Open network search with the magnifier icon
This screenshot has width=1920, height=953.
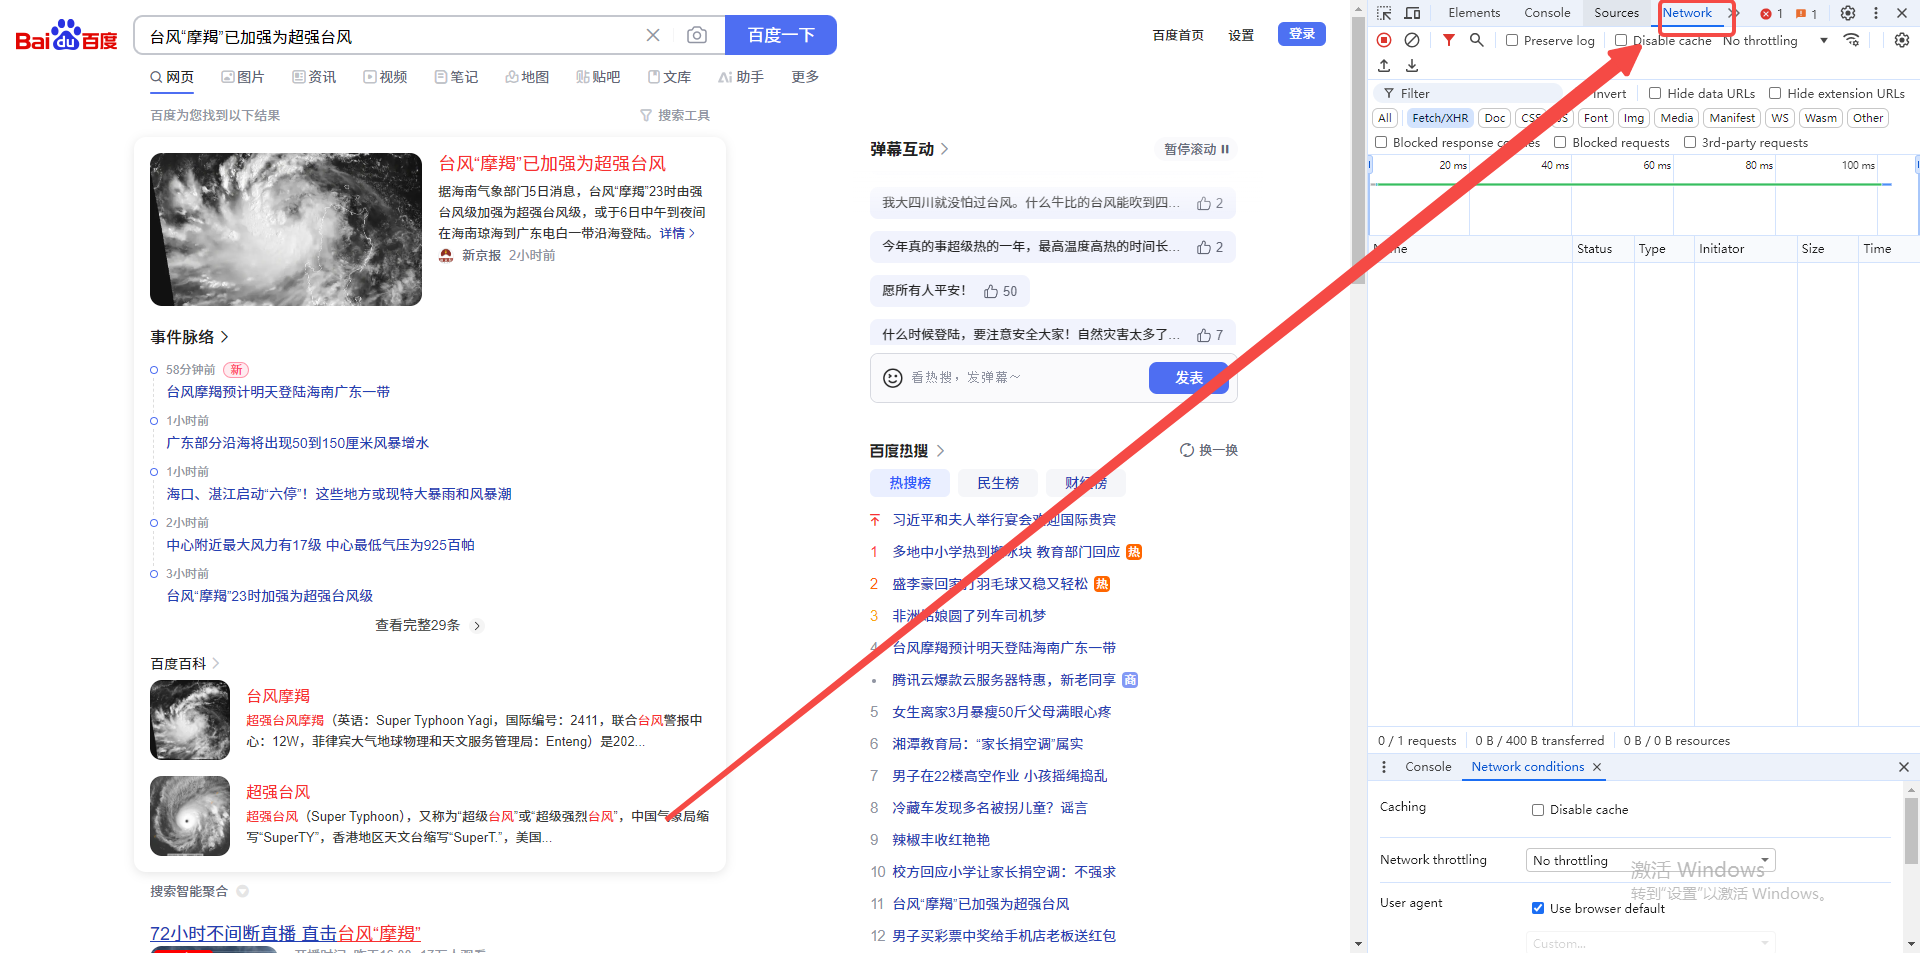pyautogui.click(x=1476, y=40)
